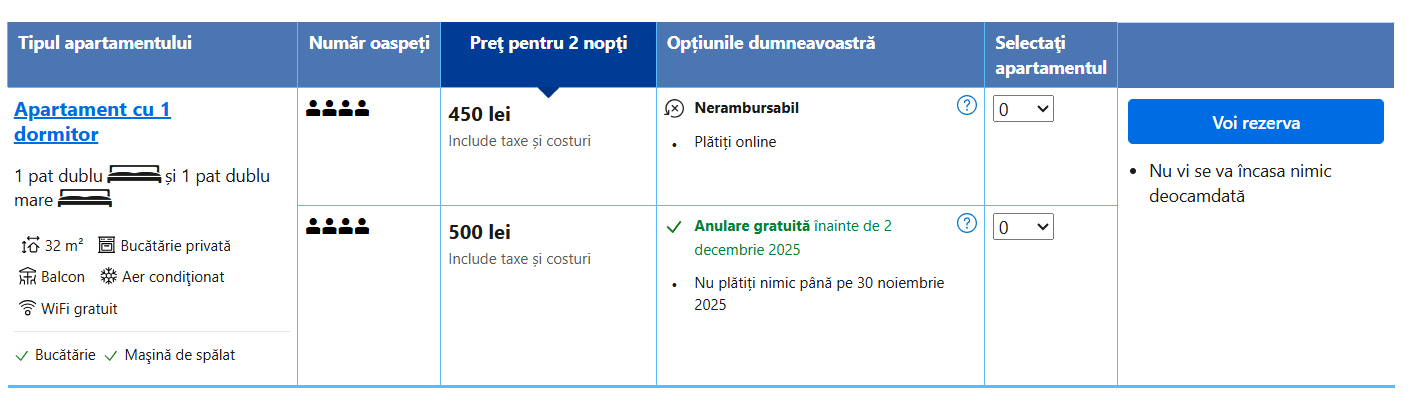Screen dimensions: 1413x404
Task: Click the 450 lei price
Action: [479, 115]
